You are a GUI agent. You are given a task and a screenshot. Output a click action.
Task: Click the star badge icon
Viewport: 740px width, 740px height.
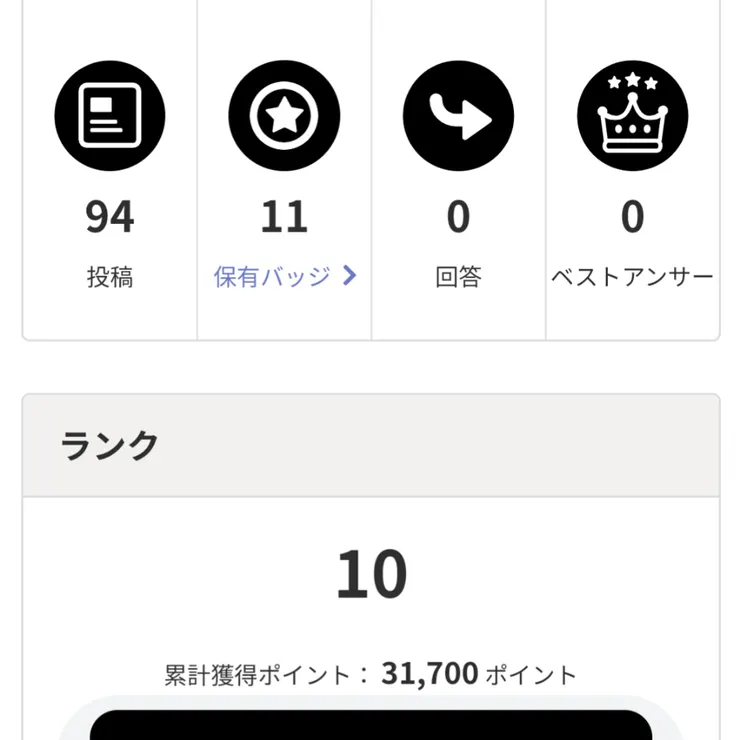tap(284, 115)
